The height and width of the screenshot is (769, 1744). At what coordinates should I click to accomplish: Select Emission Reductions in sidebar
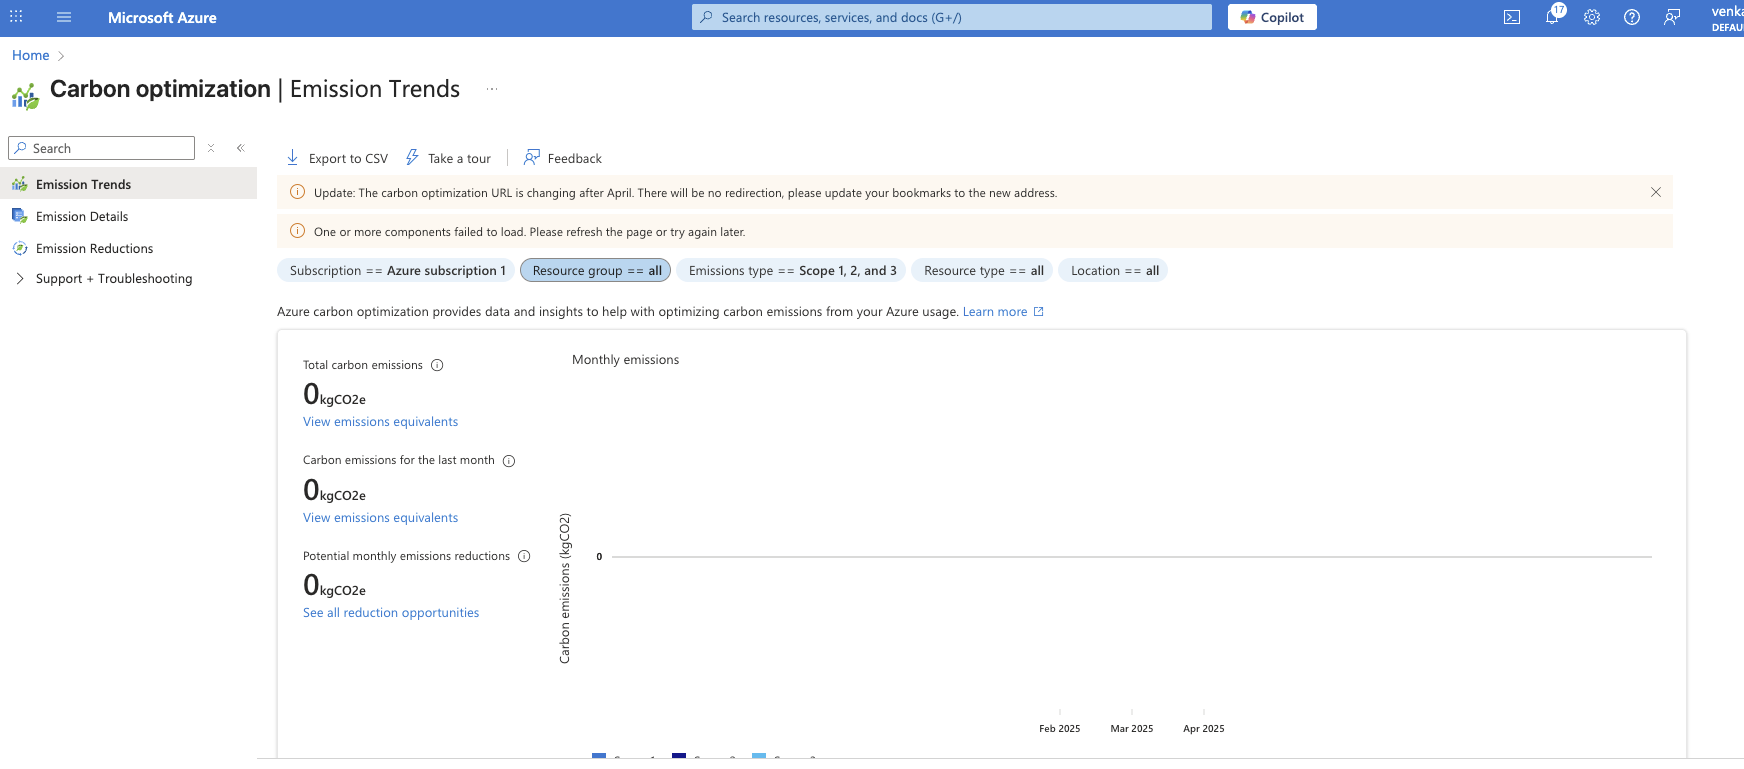[x=94, y=249]
